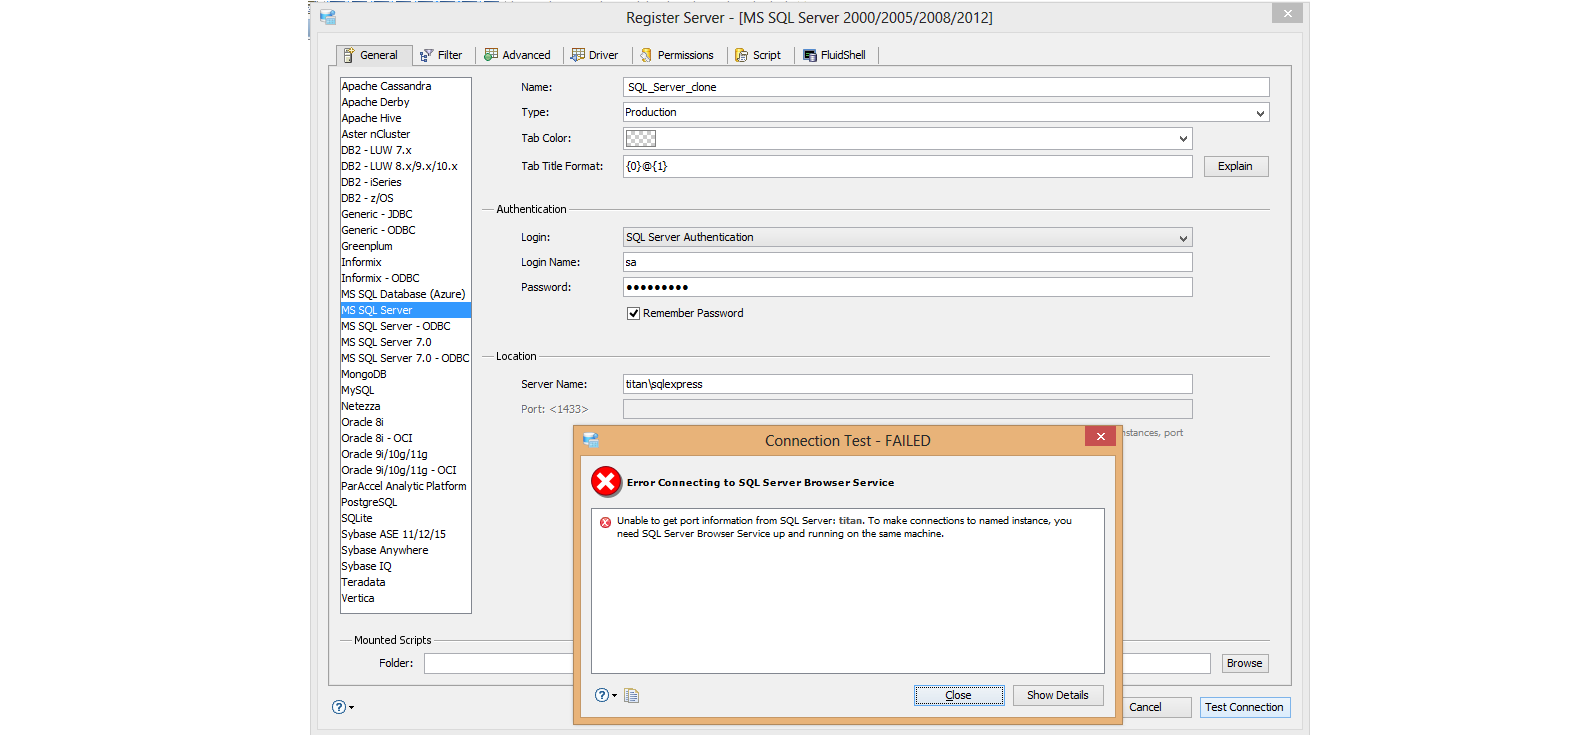Image resolution: width=1594 pixels, height=735 pixels.
Task: Select 'SQLite' in the database list
Action: click(x=405, y=518)
